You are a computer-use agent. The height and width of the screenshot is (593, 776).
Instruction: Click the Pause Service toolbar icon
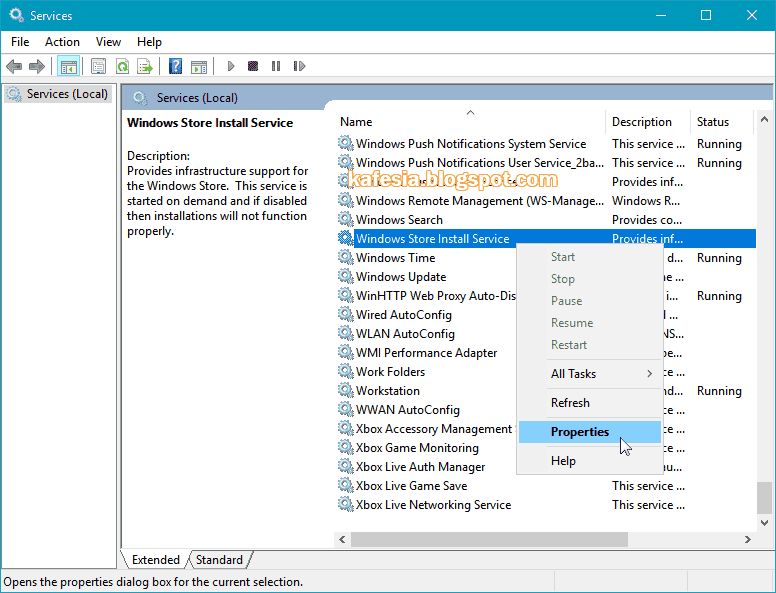[276, 66]
